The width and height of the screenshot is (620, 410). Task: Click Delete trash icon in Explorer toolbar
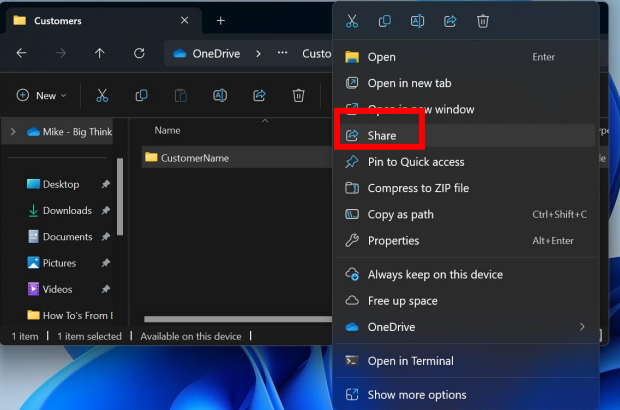[x=299, y=95]
